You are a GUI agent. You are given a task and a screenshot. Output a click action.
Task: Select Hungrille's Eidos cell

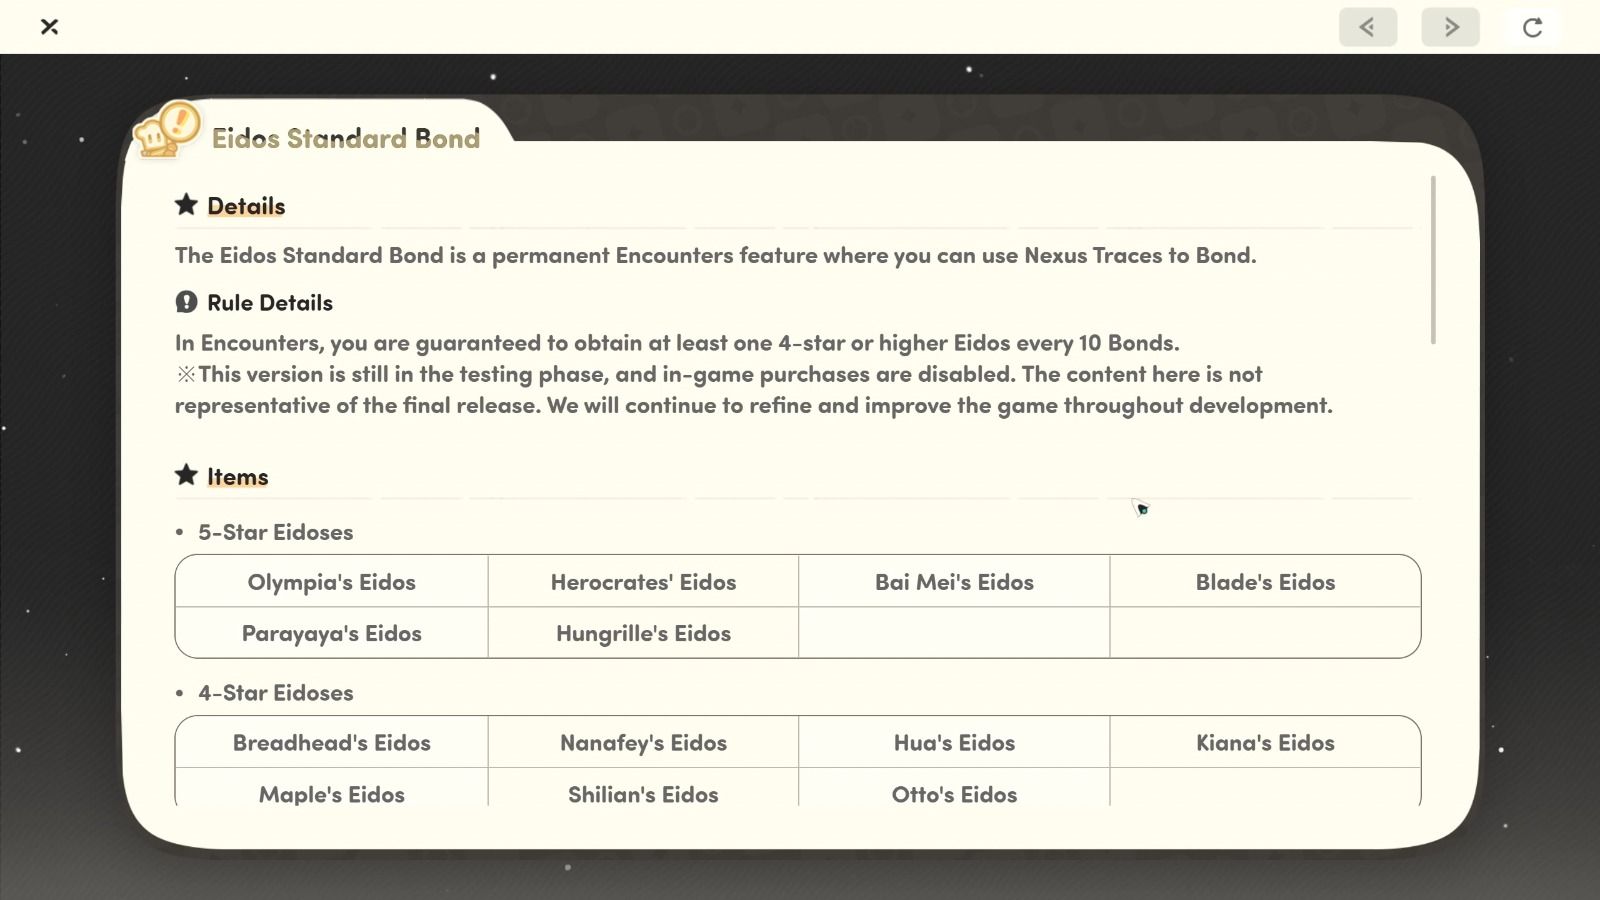[x=643, y=633]
